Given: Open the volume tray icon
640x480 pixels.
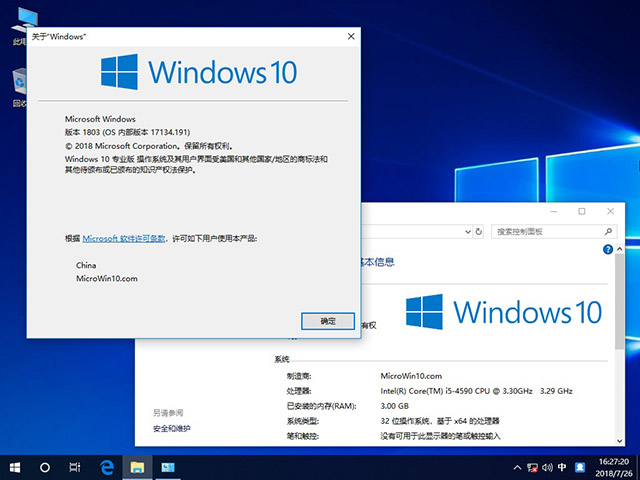Looking at the screenshot, I should (547, 467).
